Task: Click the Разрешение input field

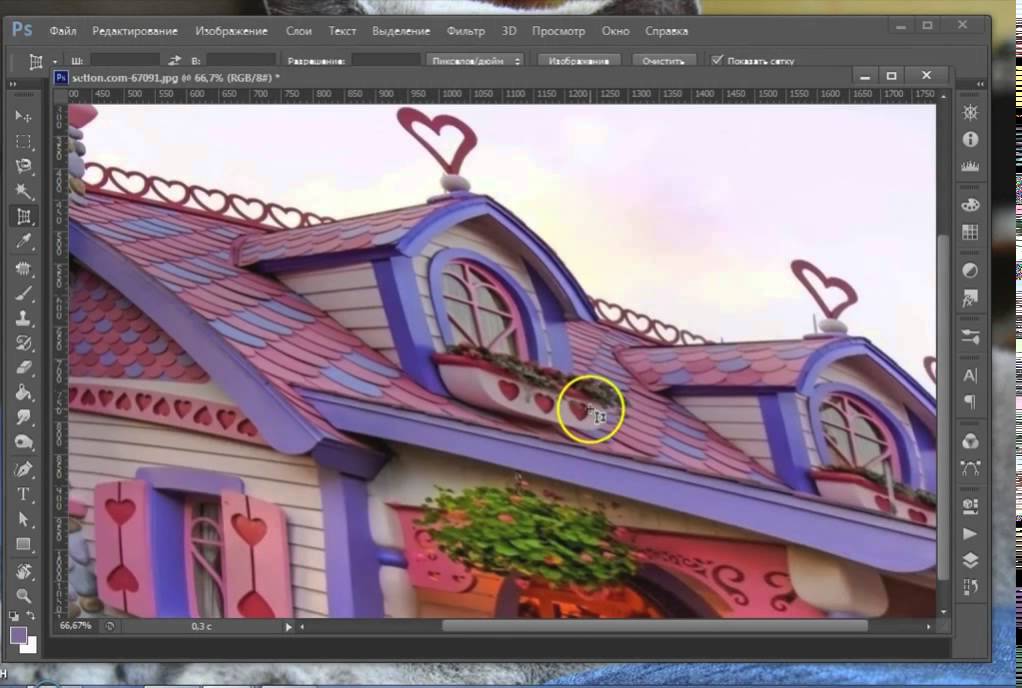Action: pos(385,61)
